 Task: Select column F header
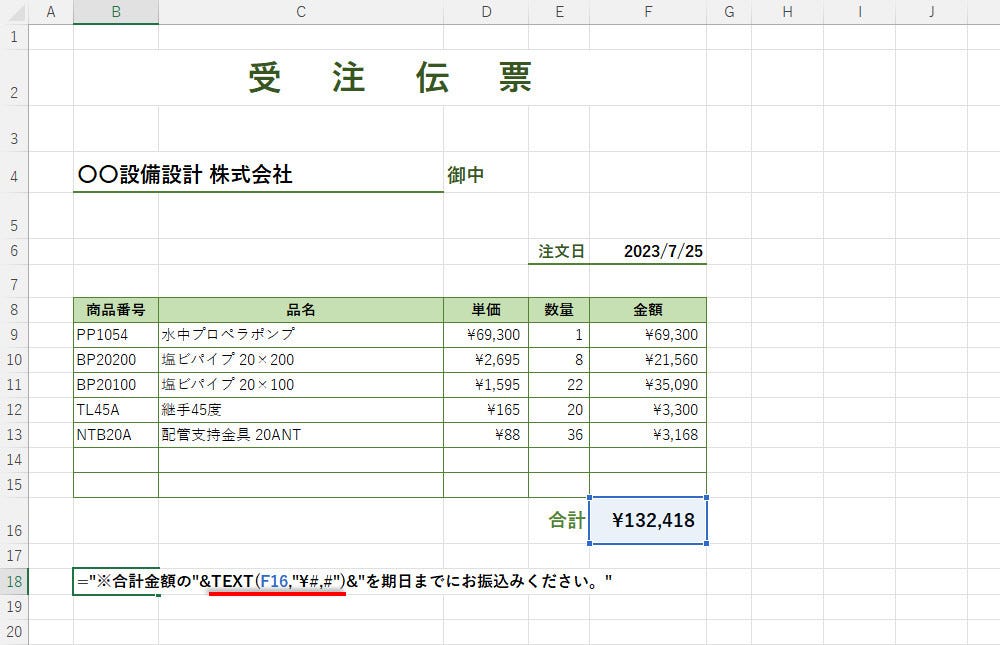pyautogui.click(x=648, y=12)
